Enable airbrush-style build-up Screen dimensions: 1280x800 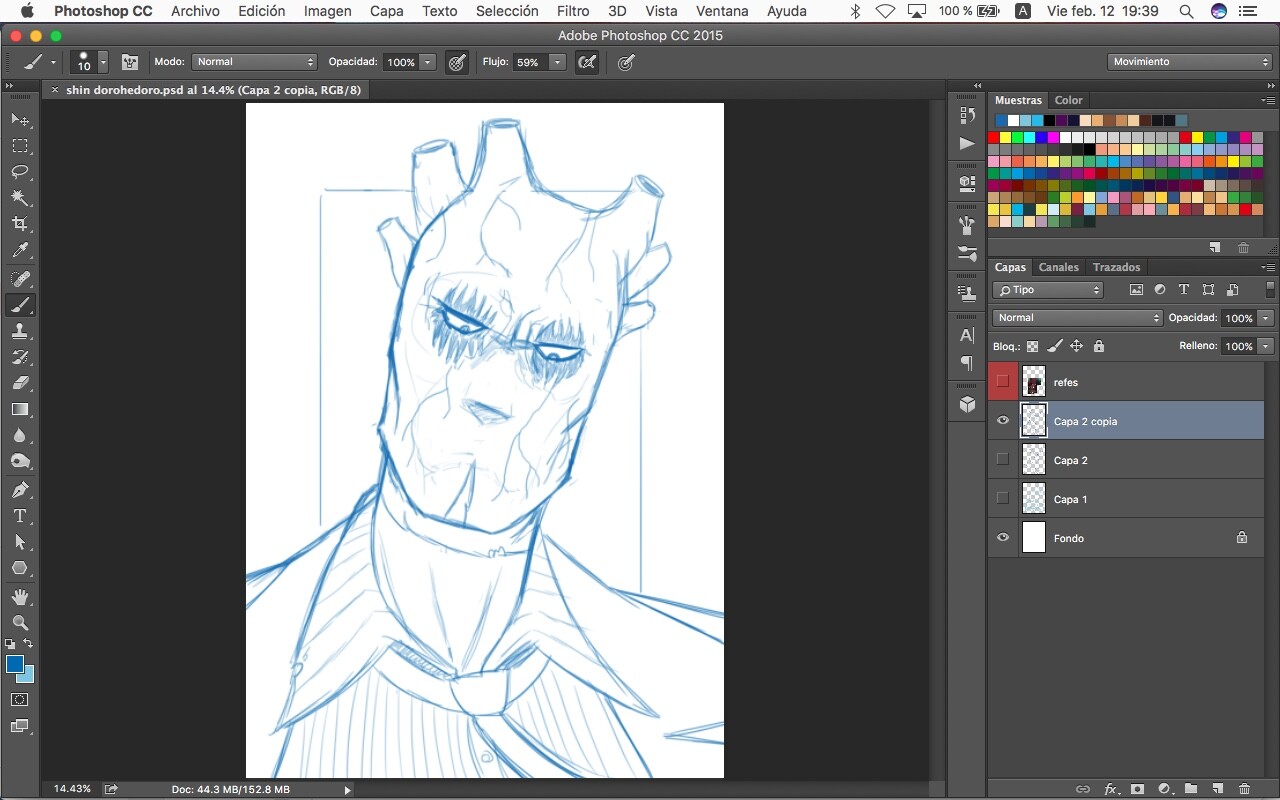pos(588,62)
